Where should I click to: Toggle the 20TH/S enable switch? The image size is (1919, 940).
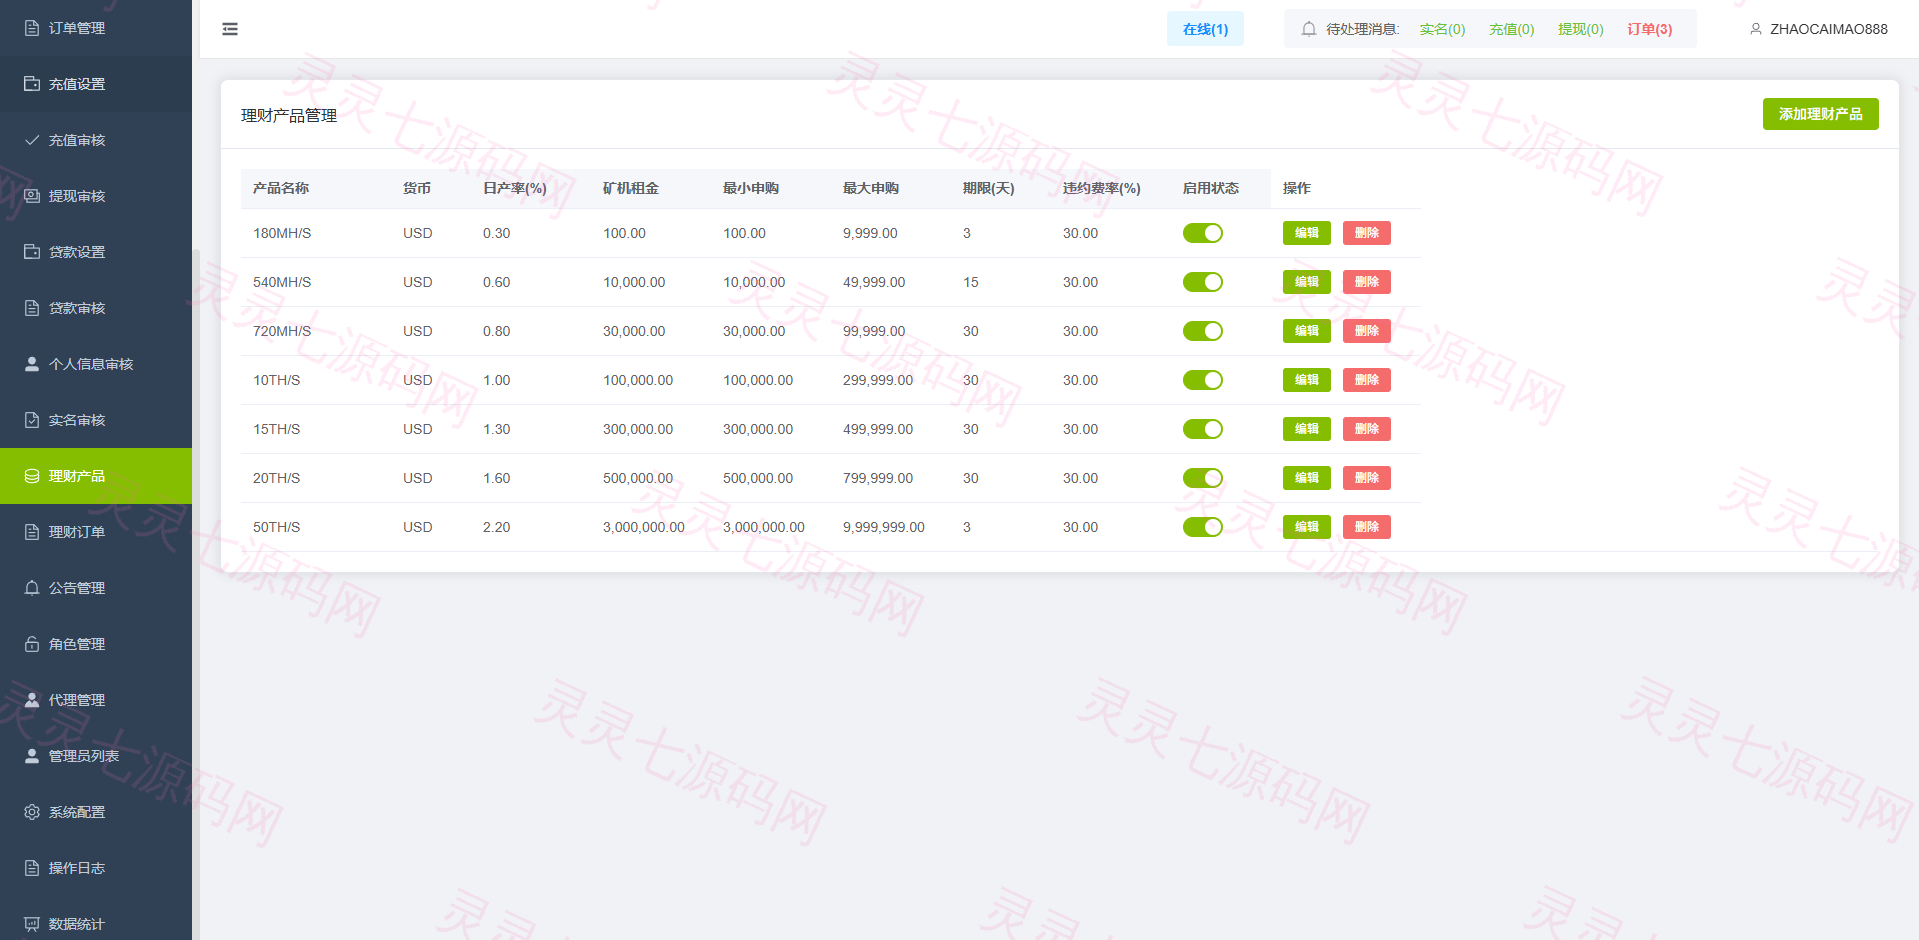click(1203, 478)
